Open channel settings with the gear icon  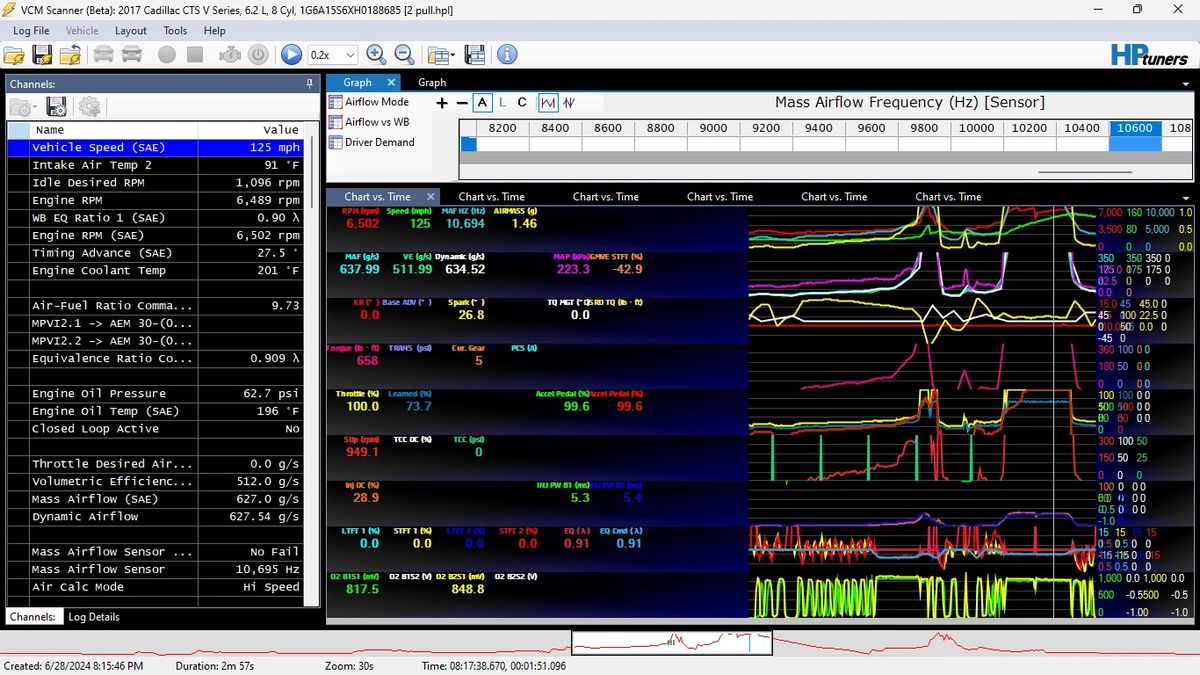90,106
